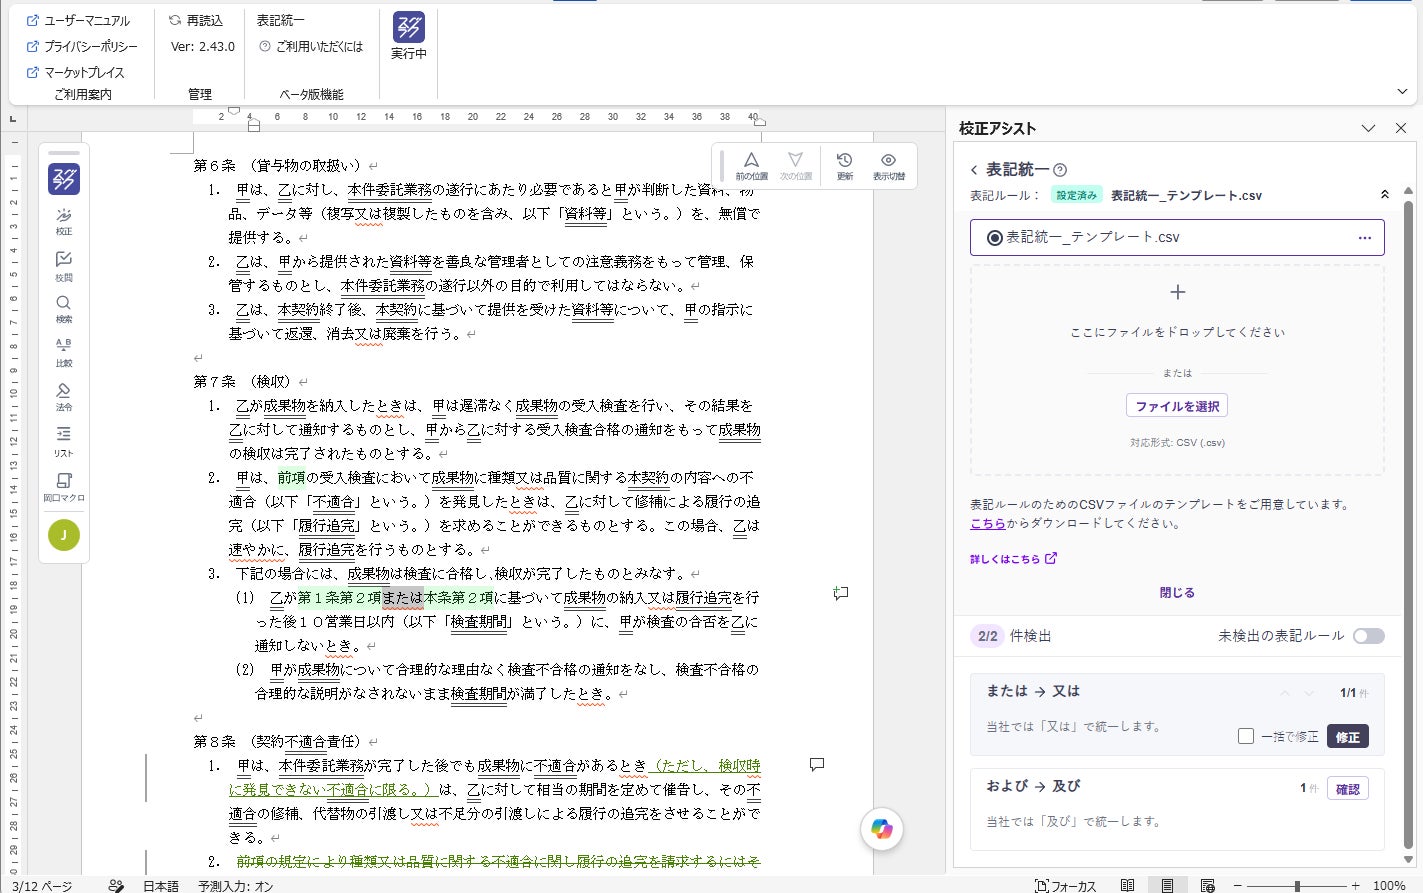
Task: Click the 100% zoom level
Action: 1389,886
